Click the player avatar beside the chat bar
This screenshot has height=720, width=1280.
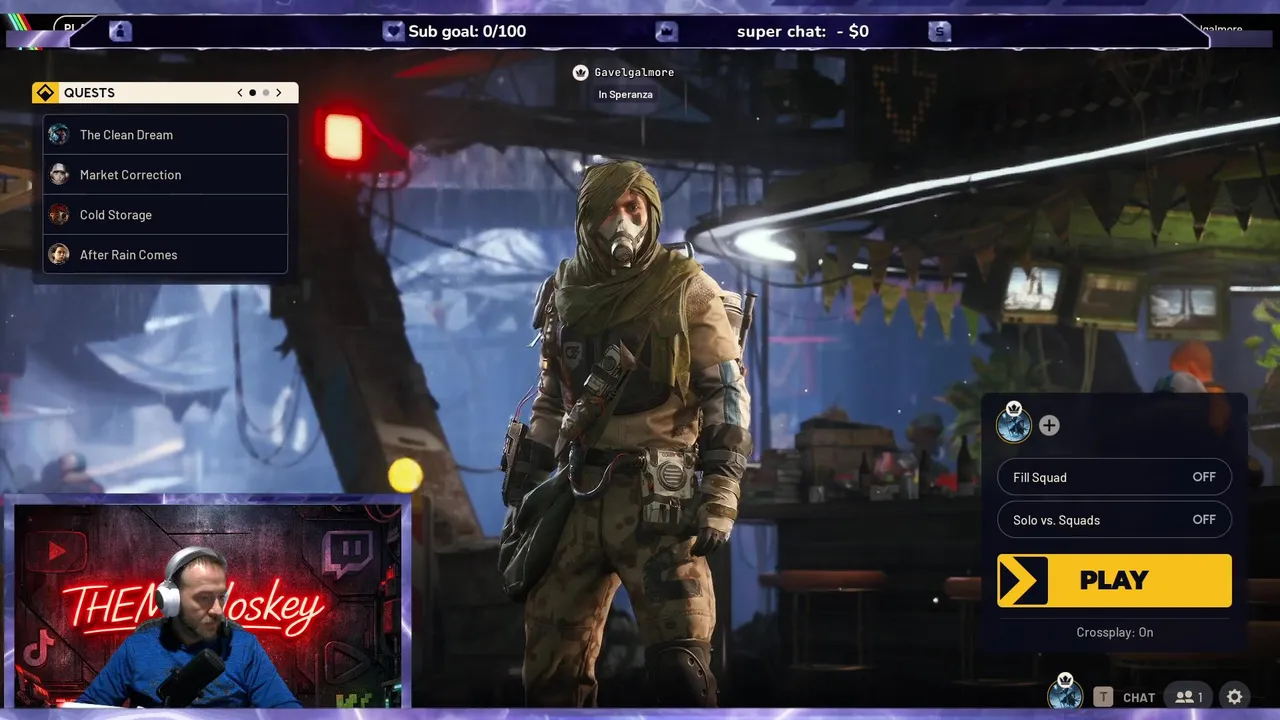(1065, 692)
